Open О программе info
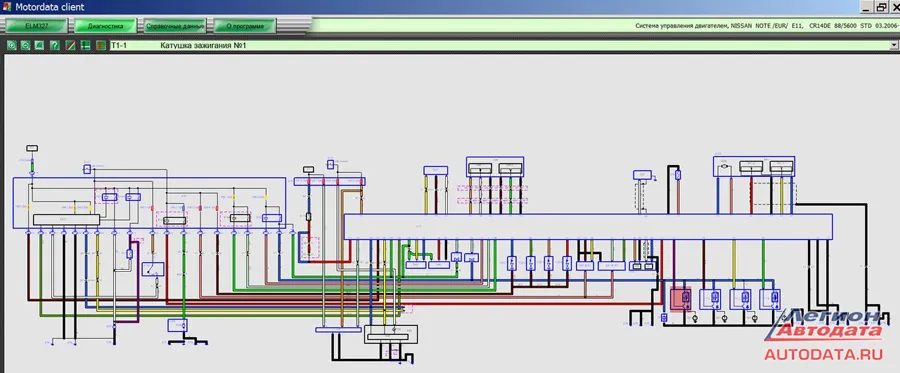The height and width of the screenshot is (373, 900). (245, 26)
